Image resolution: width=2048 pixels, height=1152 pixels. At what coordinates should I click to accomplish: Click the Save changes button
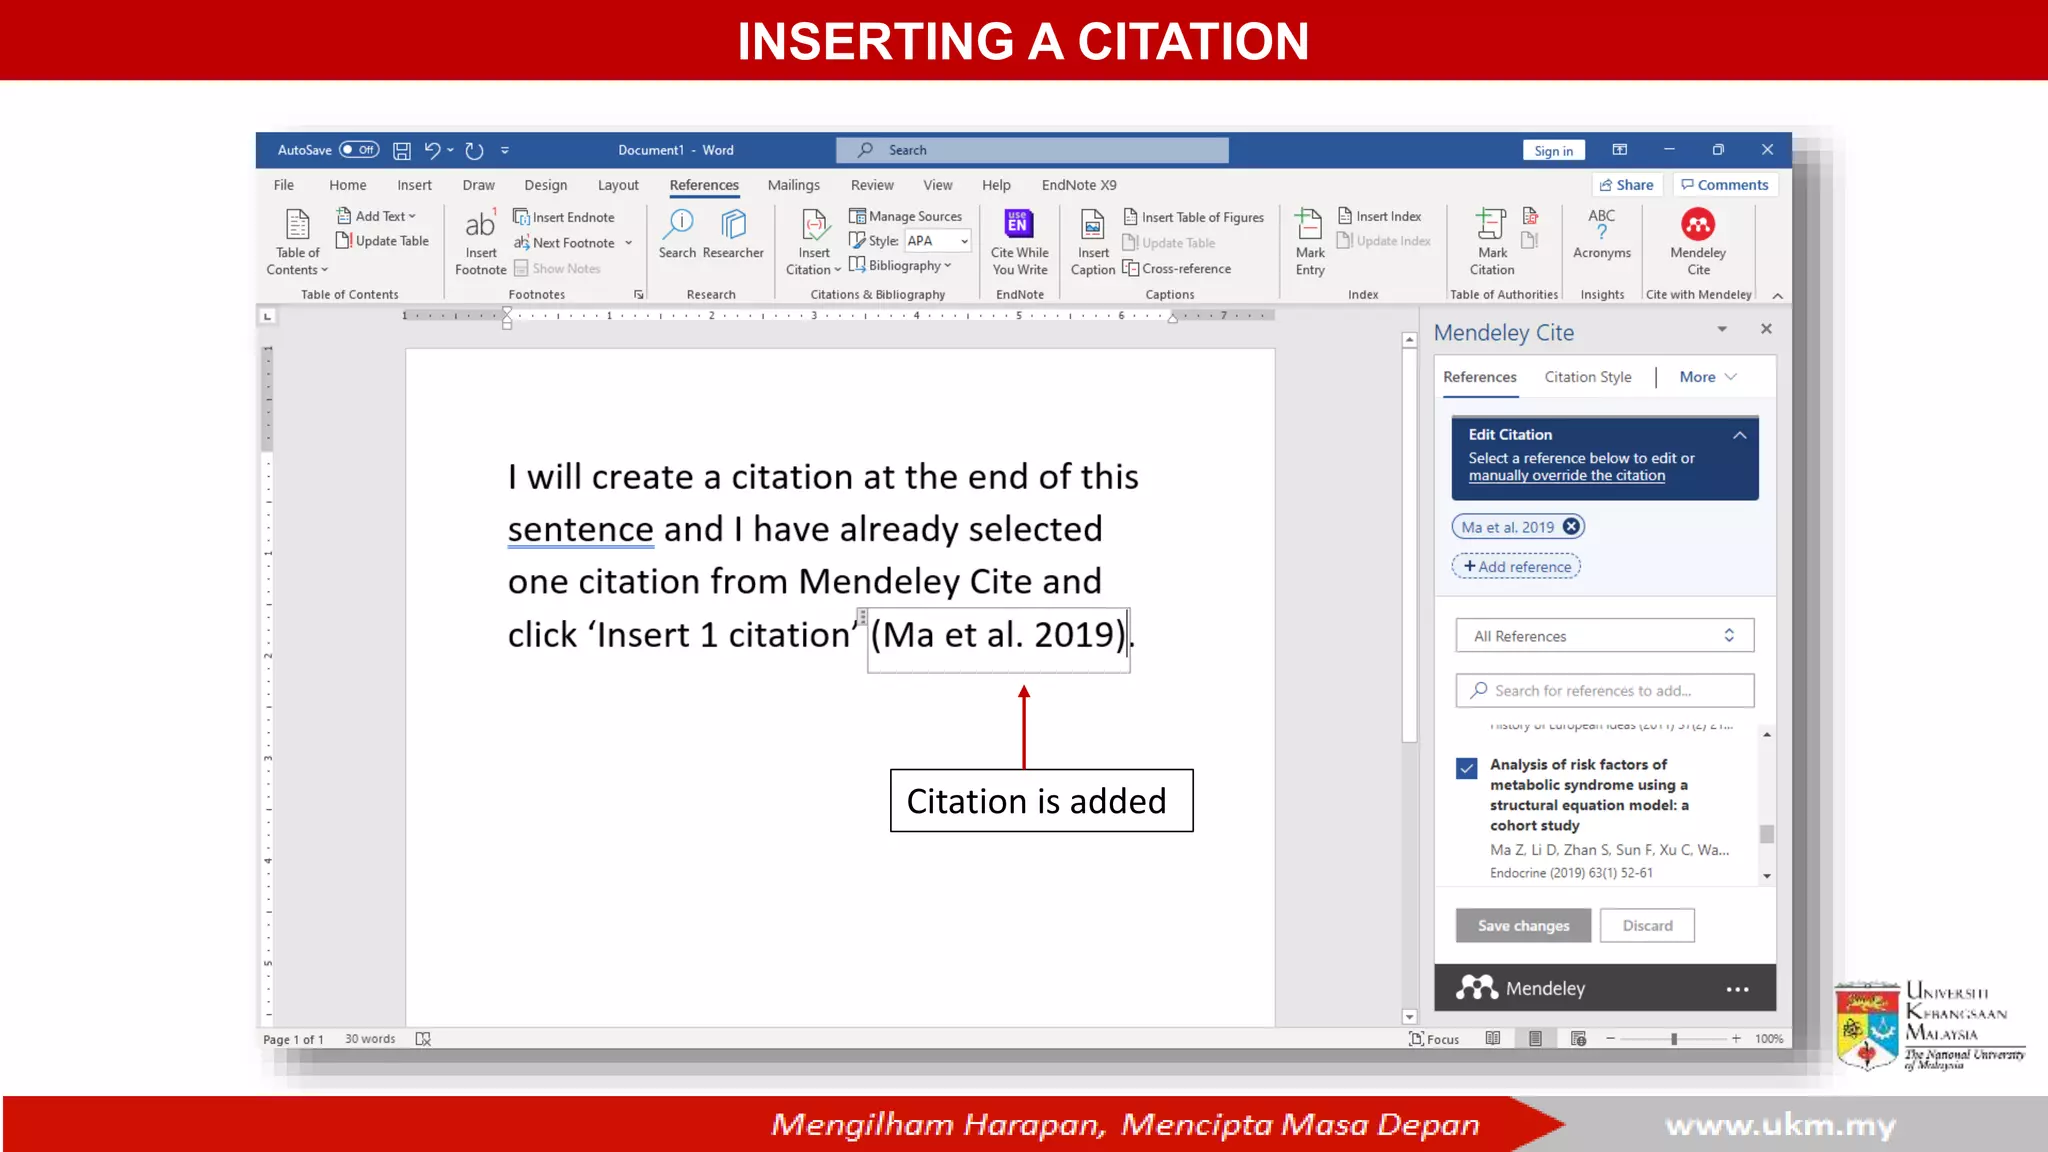pyautogui.click(x=1524, y=926)
